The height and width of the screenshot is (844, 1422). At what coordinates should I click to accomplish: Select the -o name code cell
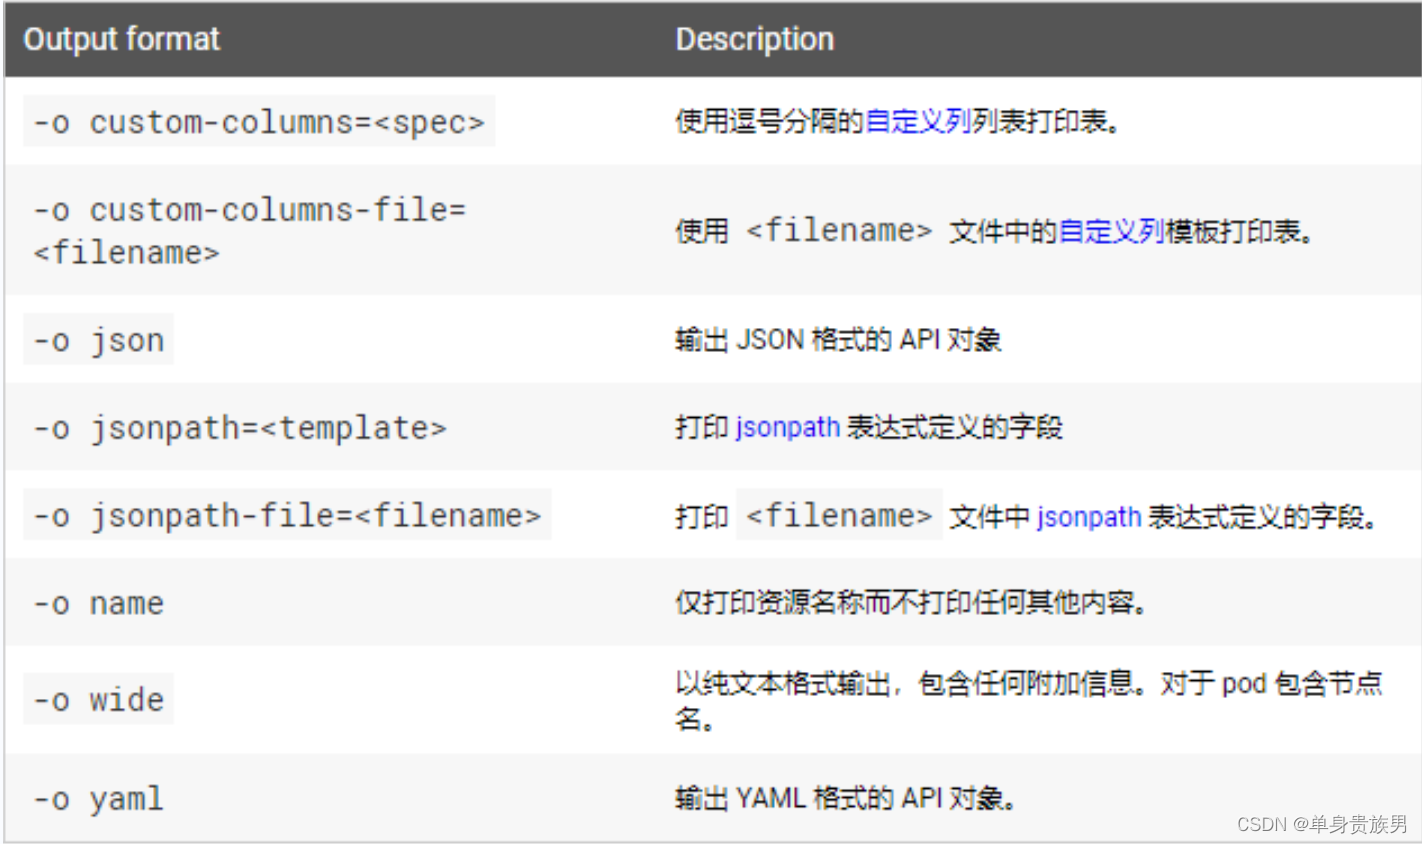pos(98,604)
